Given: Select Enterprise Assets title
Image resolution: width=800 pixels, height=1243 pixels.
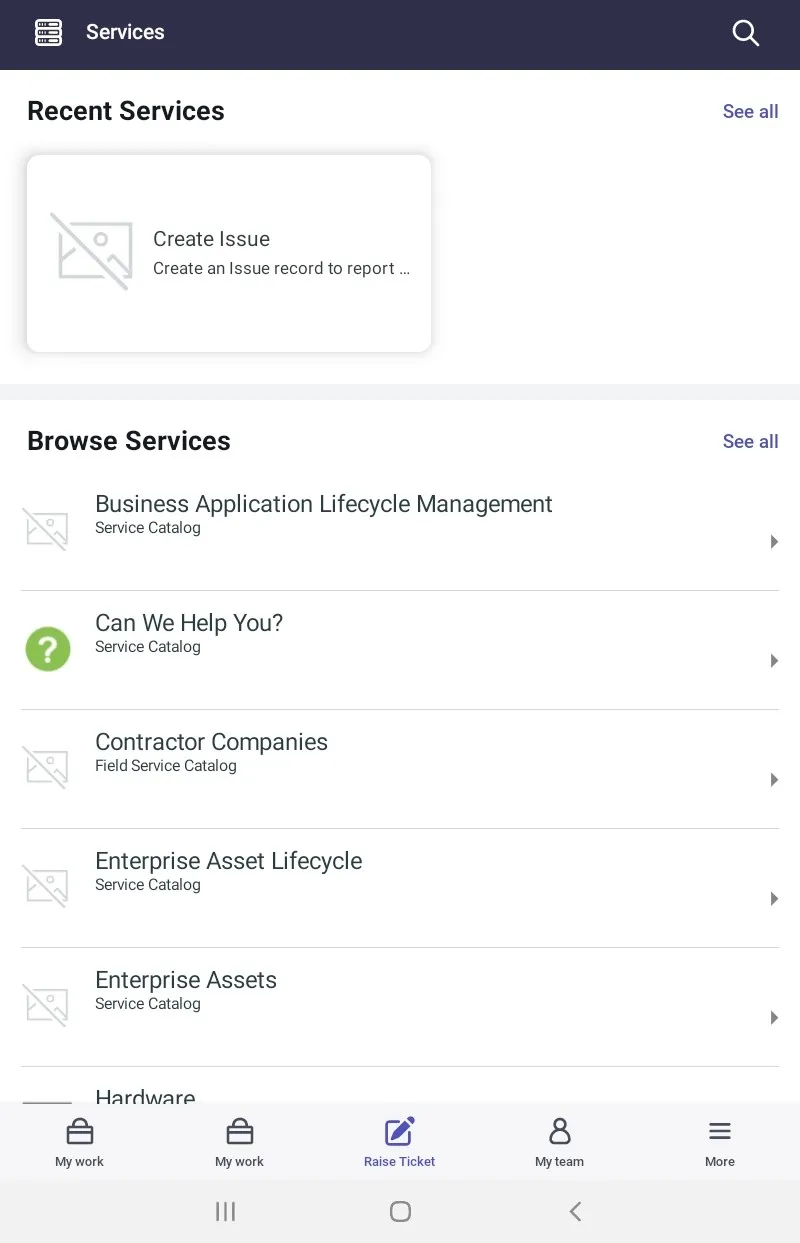Looking at the screenshot, I should pyautogui.click(x=186, y=980).
